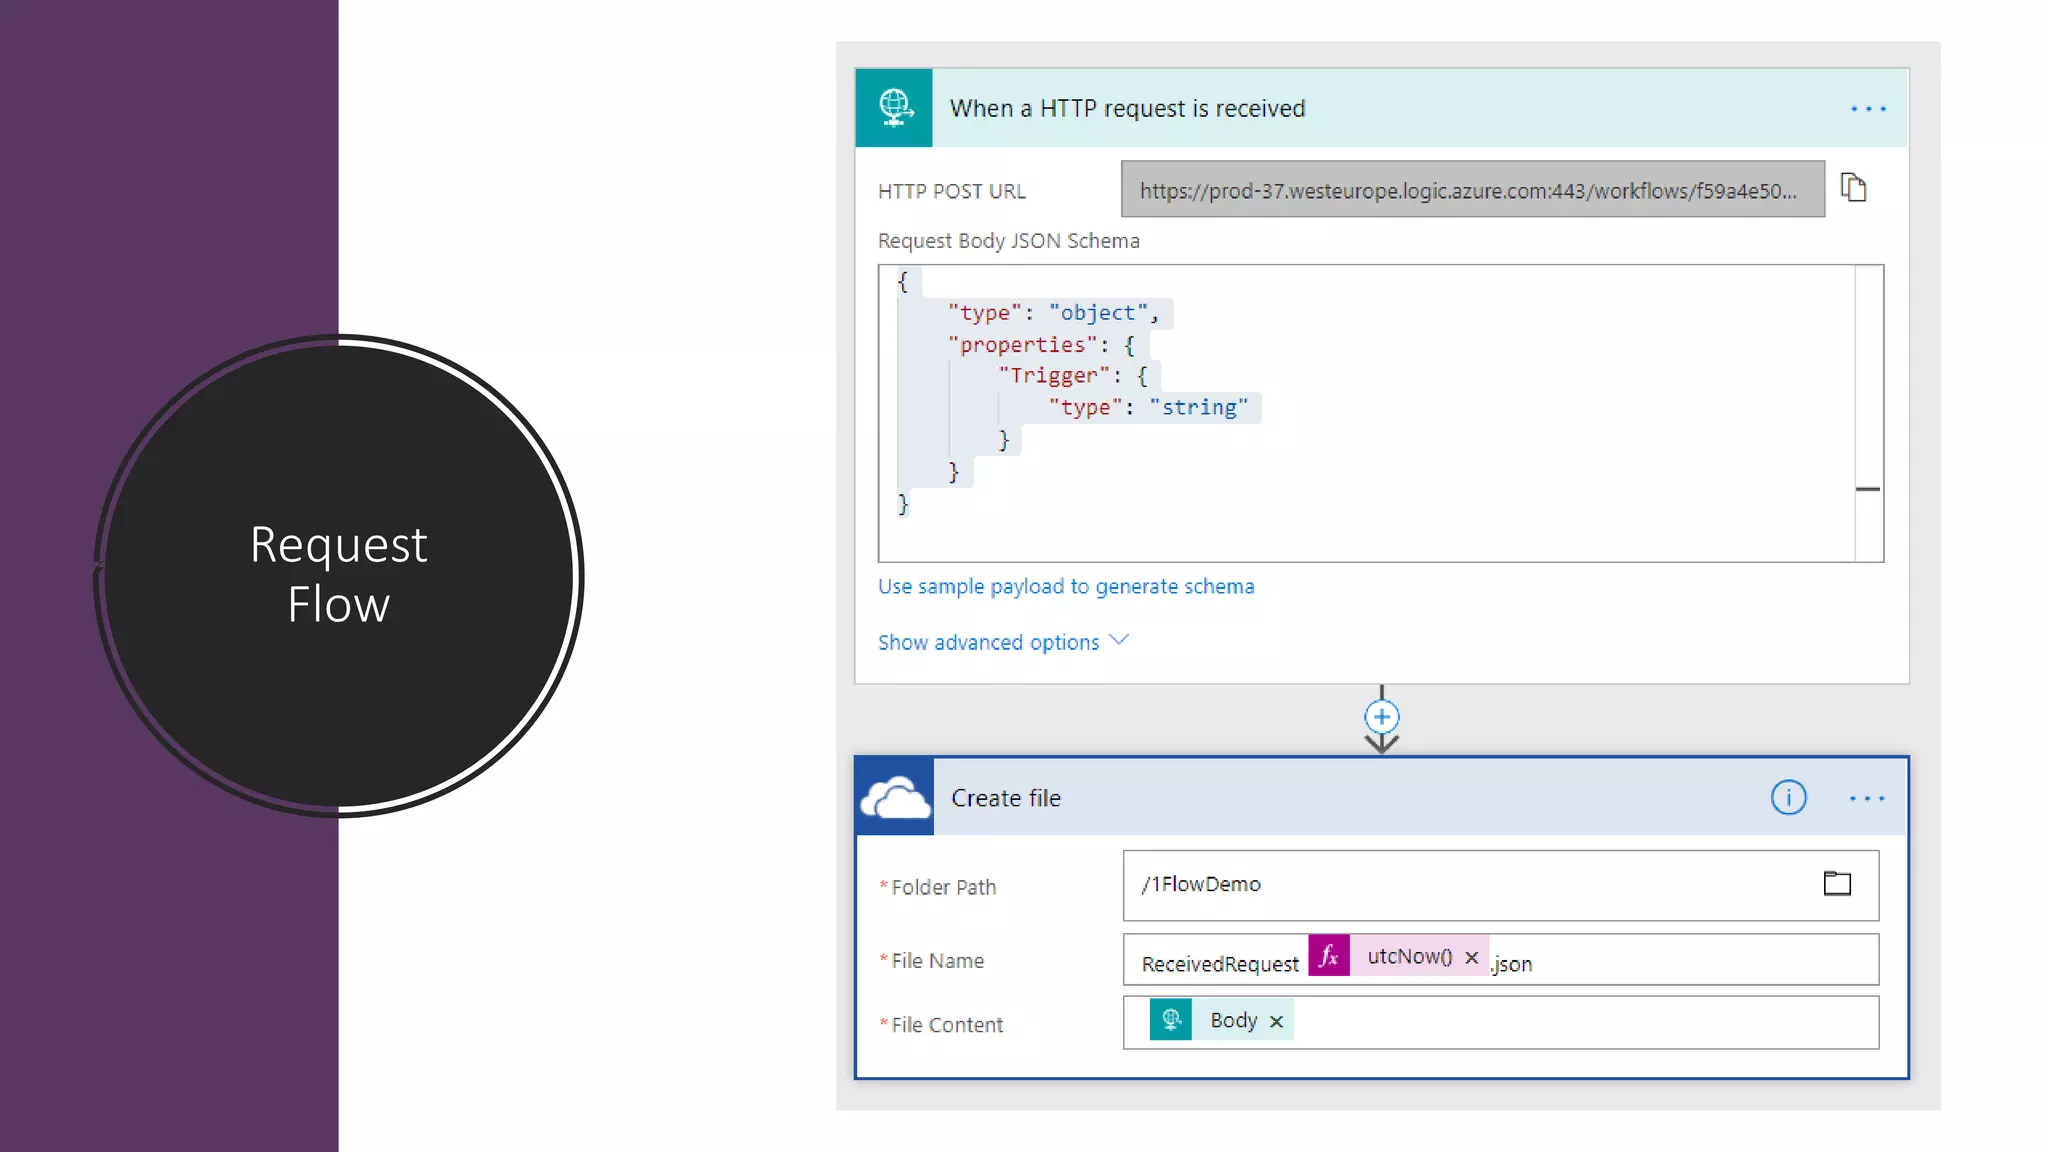This screenshot has width=2048, height=1152.
Task: Click the HTTP POST URL field
Action: (x=1471, y=190)
